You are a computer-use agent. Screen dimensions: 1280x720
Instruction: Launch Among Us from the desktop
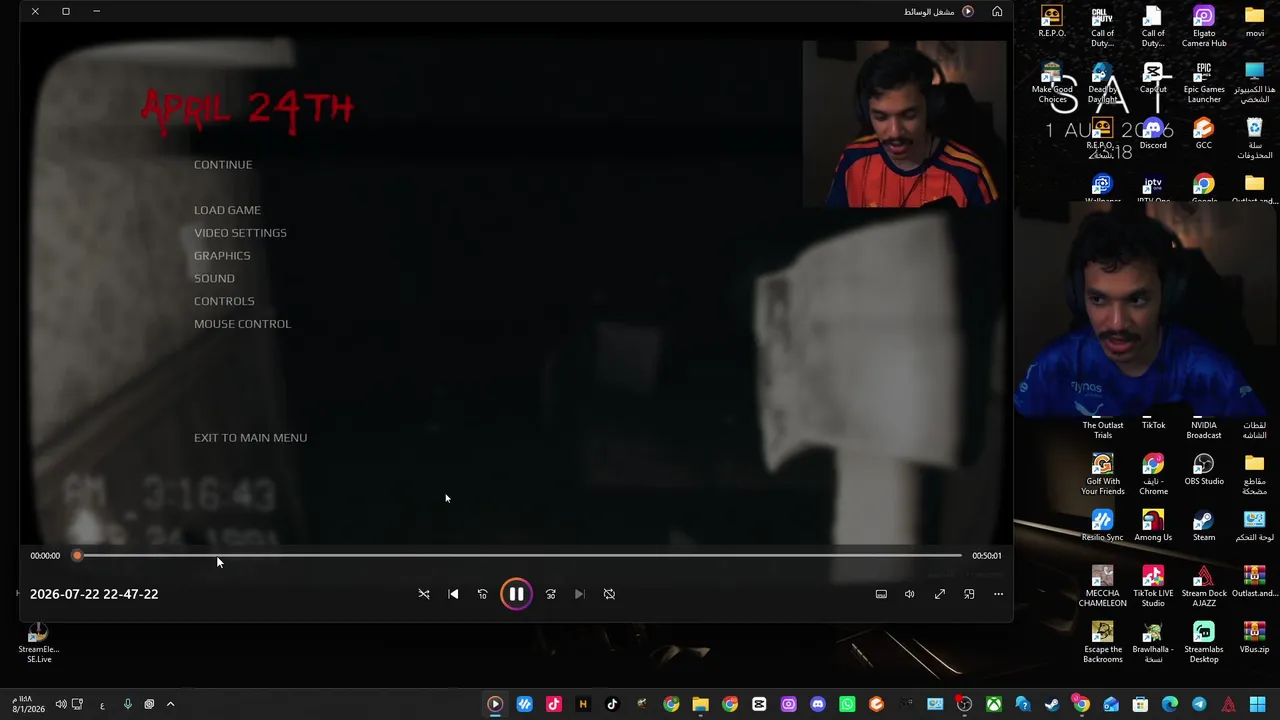click(x=1153, y=527)
